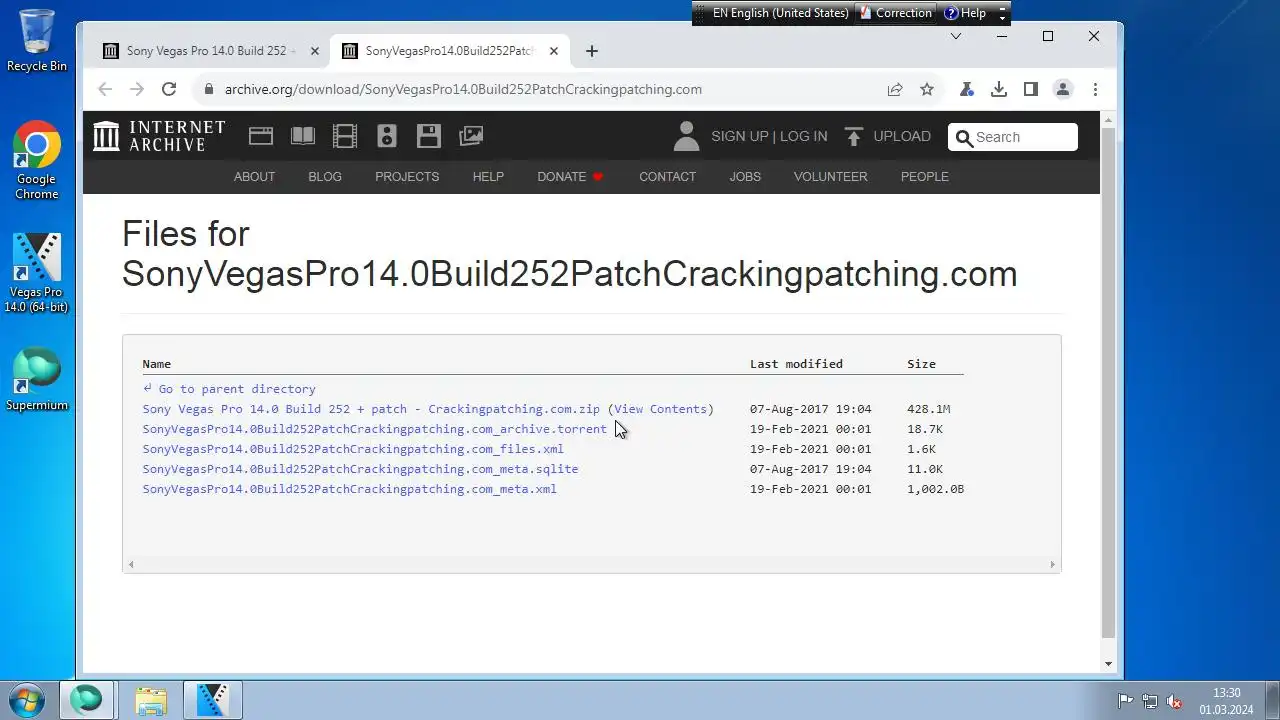The image size is (1280, 720).
Task: Click the Internet Archive logo
Action: click(x=160, y=136)
